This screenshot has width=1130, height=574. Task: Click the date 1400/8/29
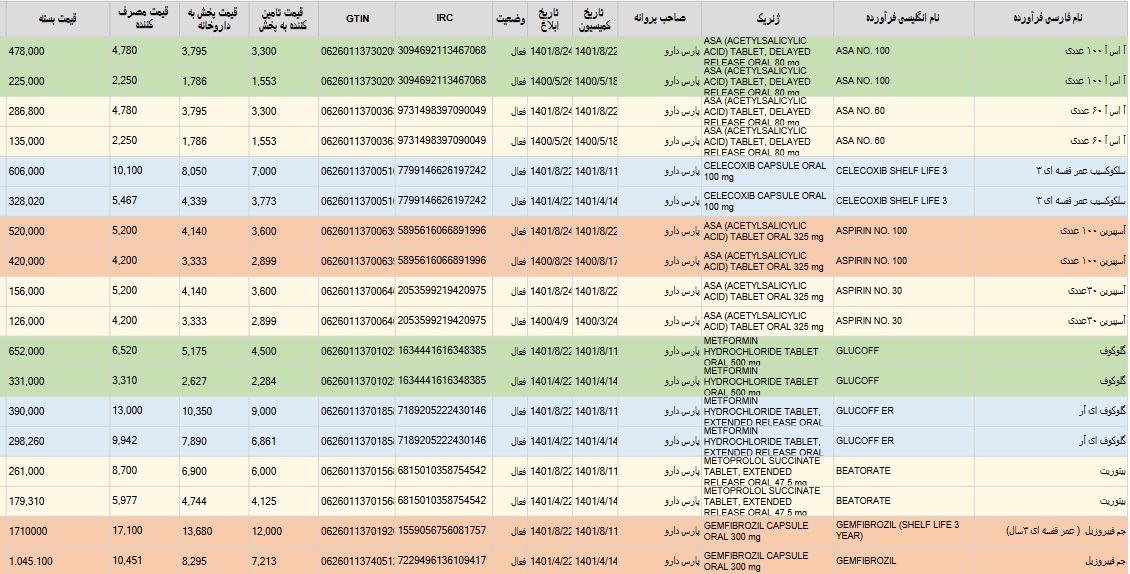click(551, 261)
